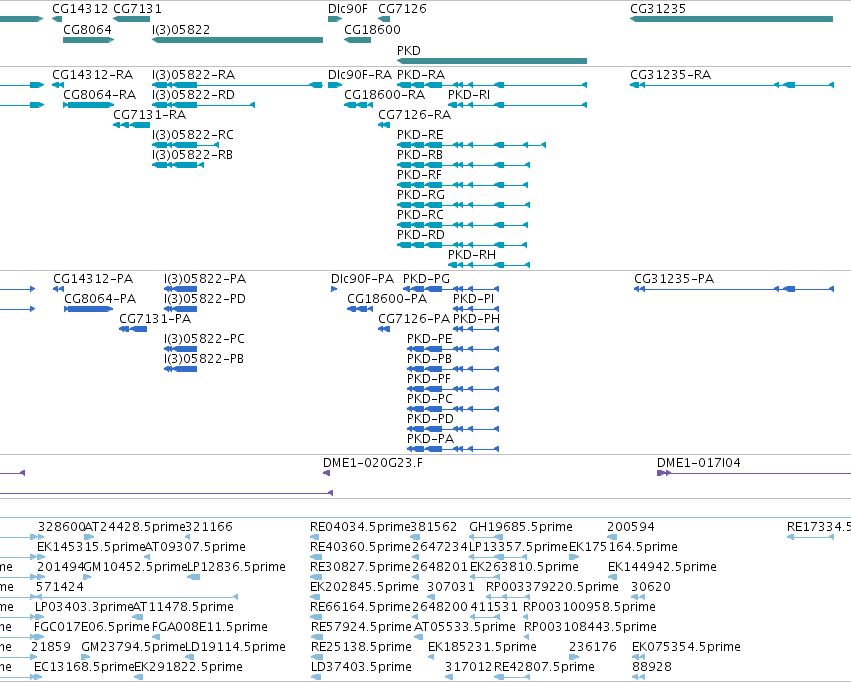Click the PKD-RC transcript label
851x682 pixels.
point(420,214)
